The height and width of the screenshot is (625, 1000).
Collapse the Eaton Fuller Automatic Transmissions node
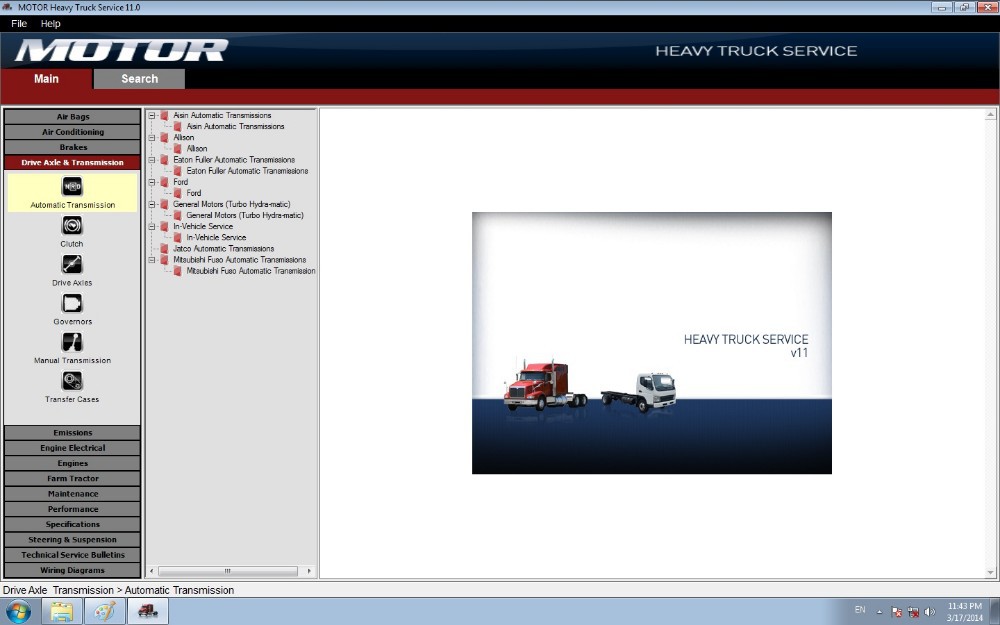(152, 159)
